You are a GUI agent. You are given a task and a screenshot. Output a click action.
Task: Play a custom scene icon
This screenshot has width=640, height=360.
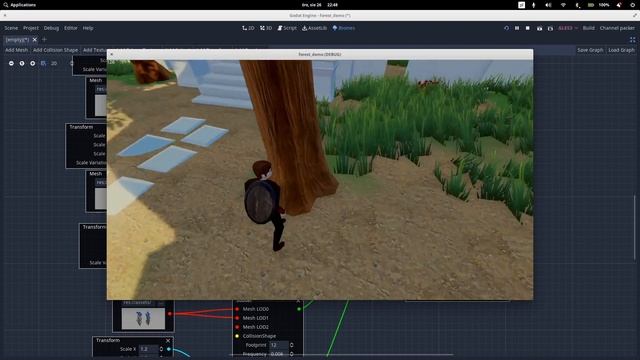coord(550,28)
